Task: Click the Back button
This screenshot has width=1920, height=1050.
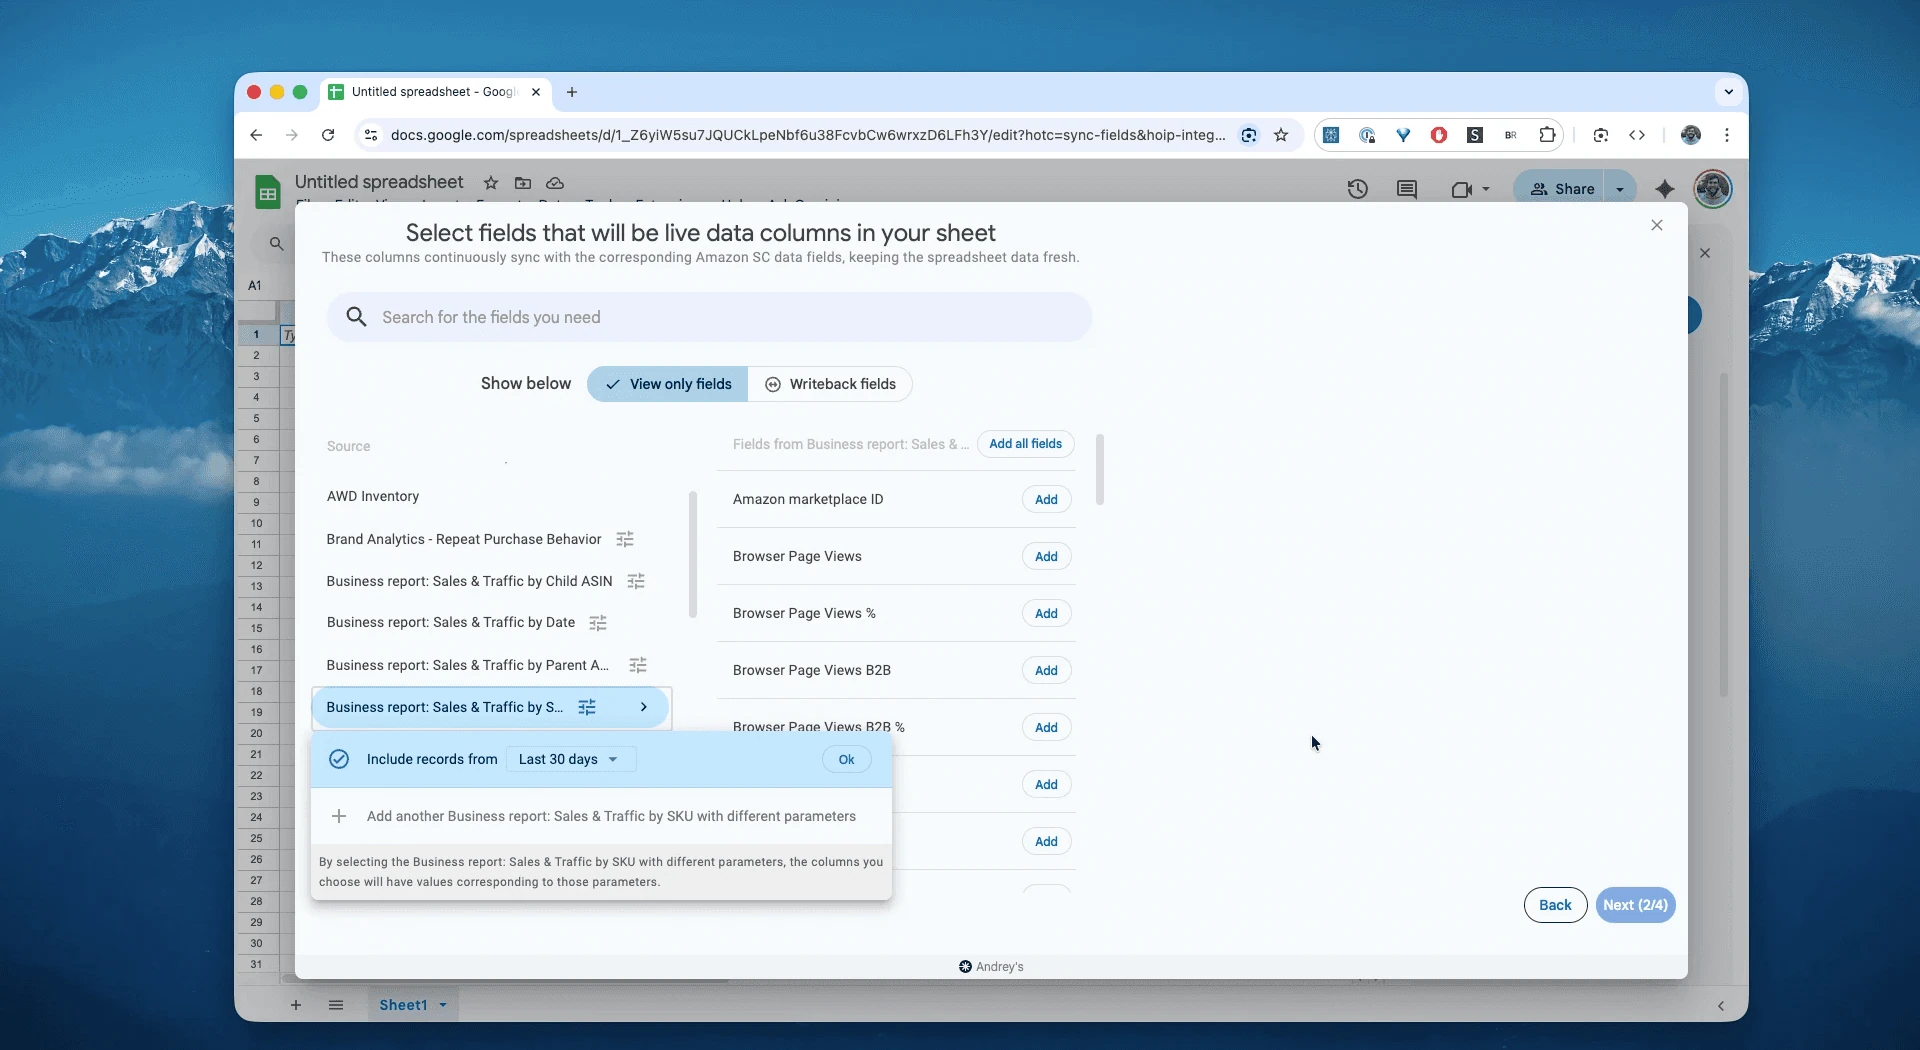Action: tap(1555, 906)
